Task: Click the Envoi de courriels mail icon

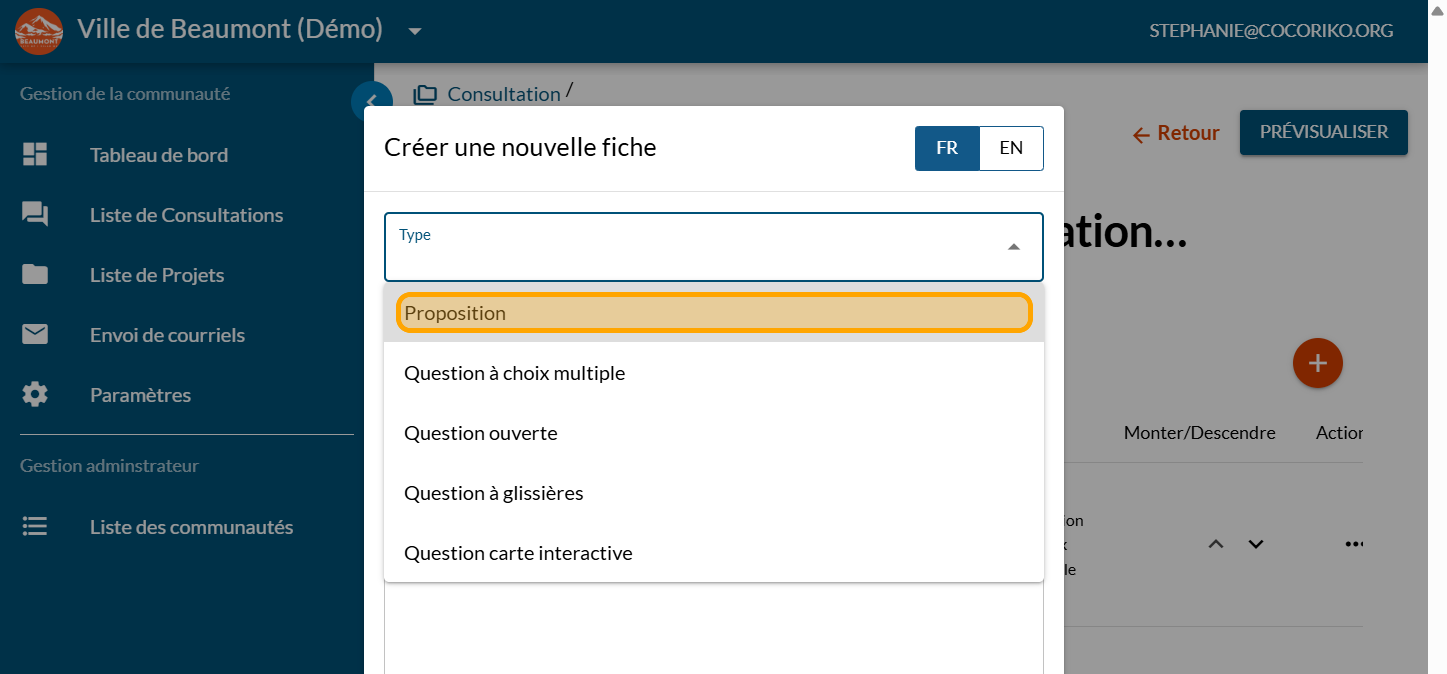Action: 35,335
